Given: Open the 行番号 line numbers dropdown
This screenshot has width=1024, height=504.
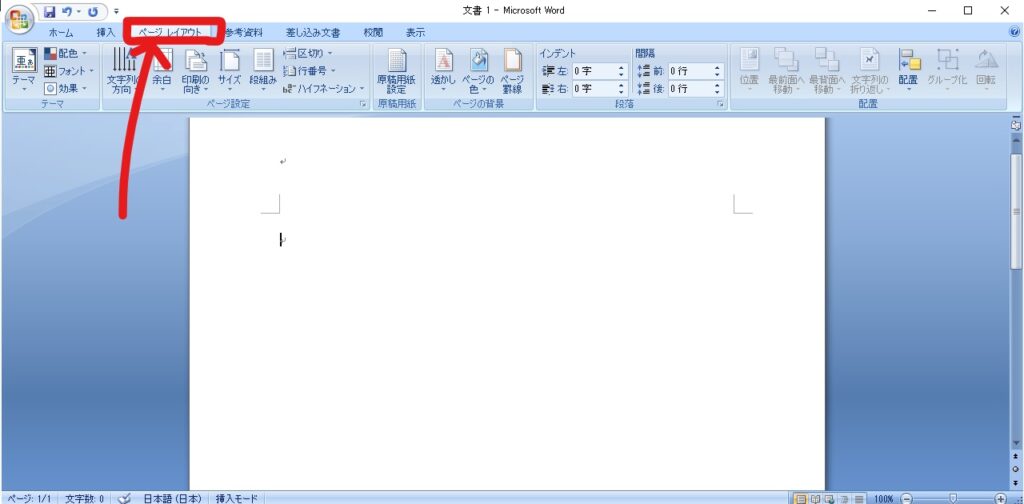Looking at the screenshot, I should click(x=310, y=71).
